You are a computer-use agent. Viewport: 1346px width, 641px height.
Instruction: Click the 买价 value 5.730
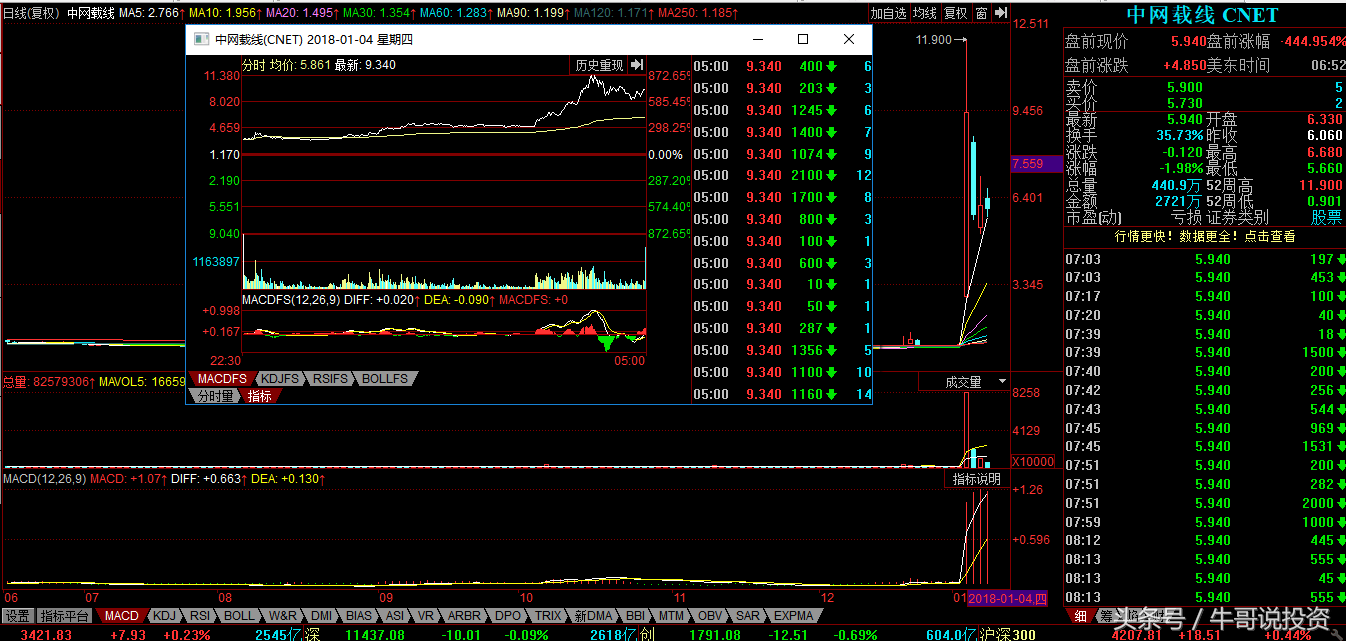point(1185,103)
